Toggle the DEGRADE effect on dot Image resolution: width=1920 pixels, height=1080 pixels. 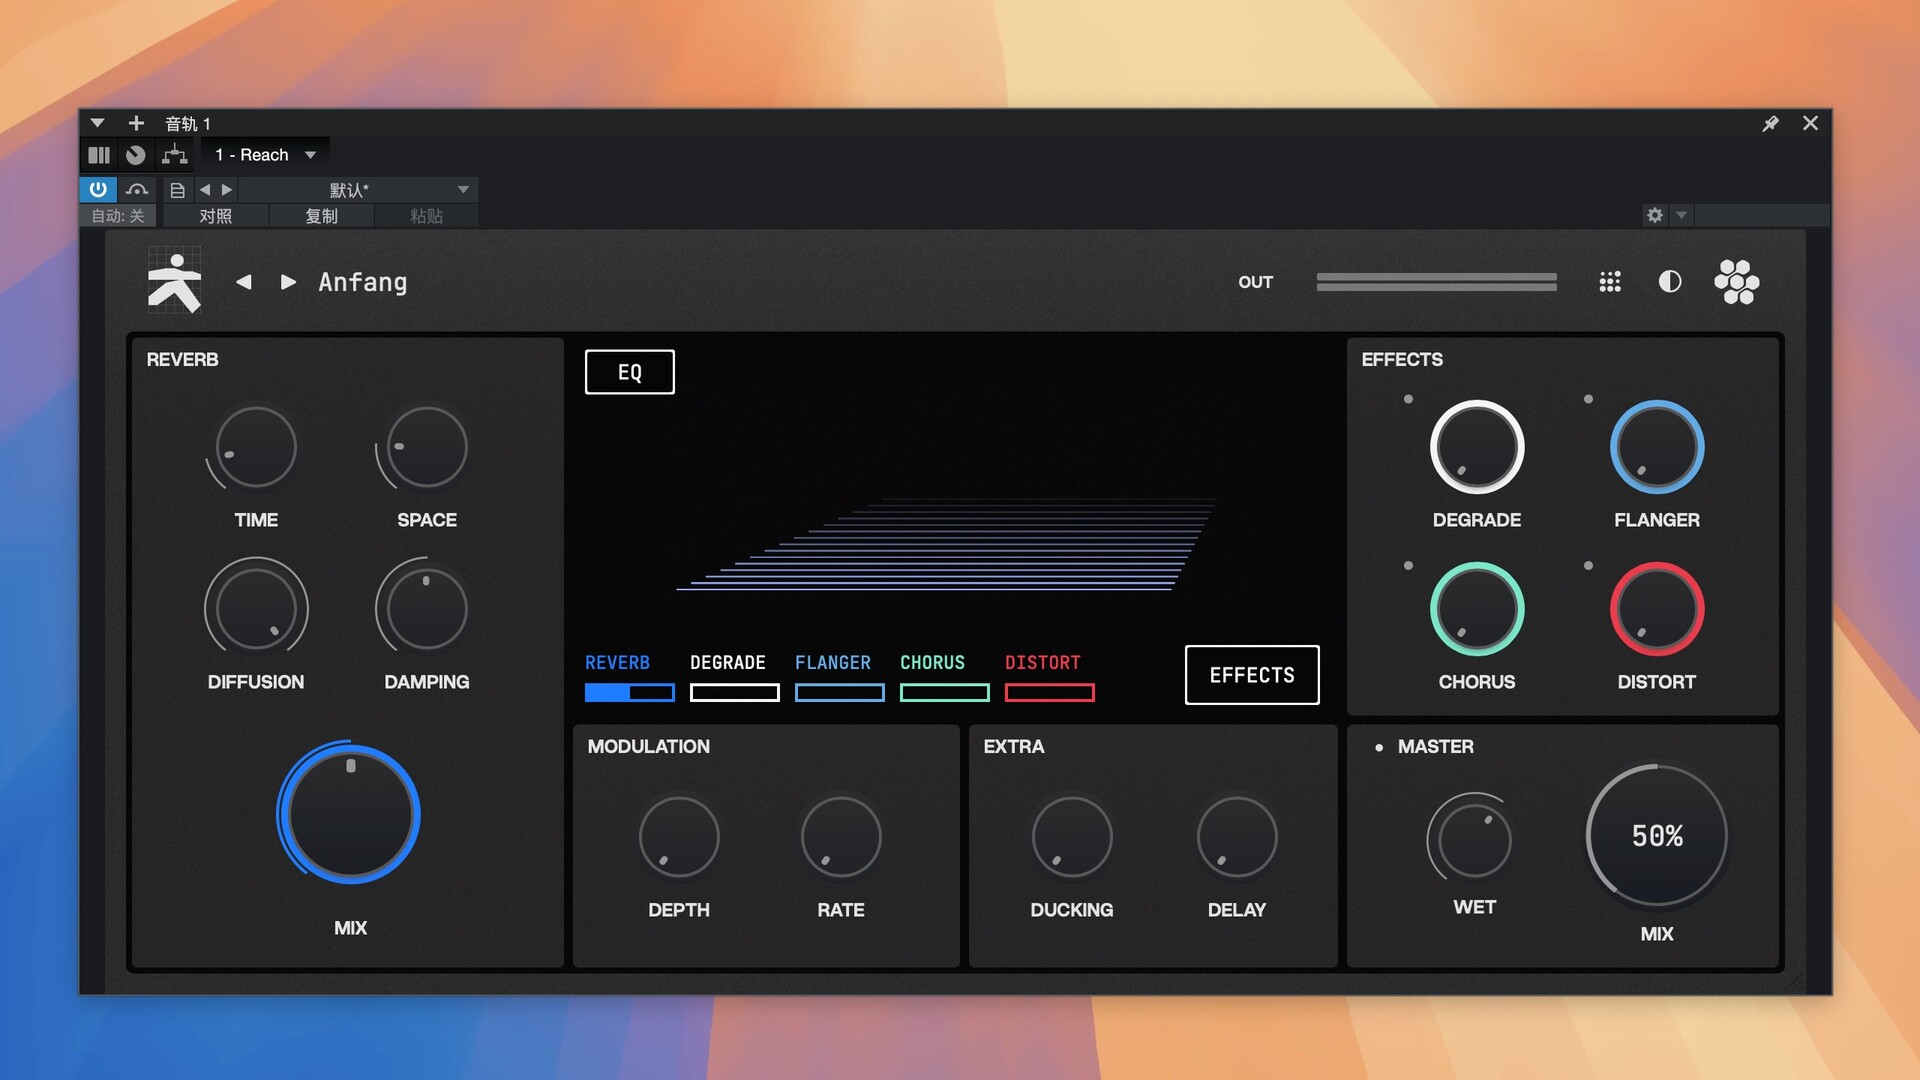(x=1408, y=399)
